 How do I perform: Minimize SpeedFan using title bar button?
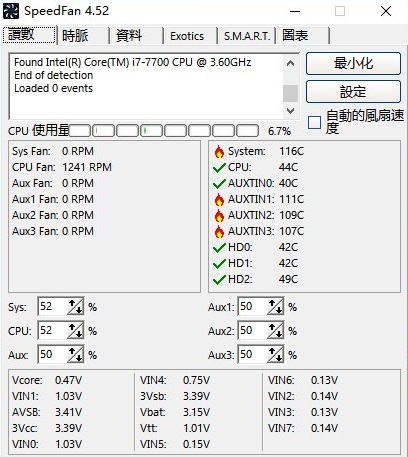point(295,11)
